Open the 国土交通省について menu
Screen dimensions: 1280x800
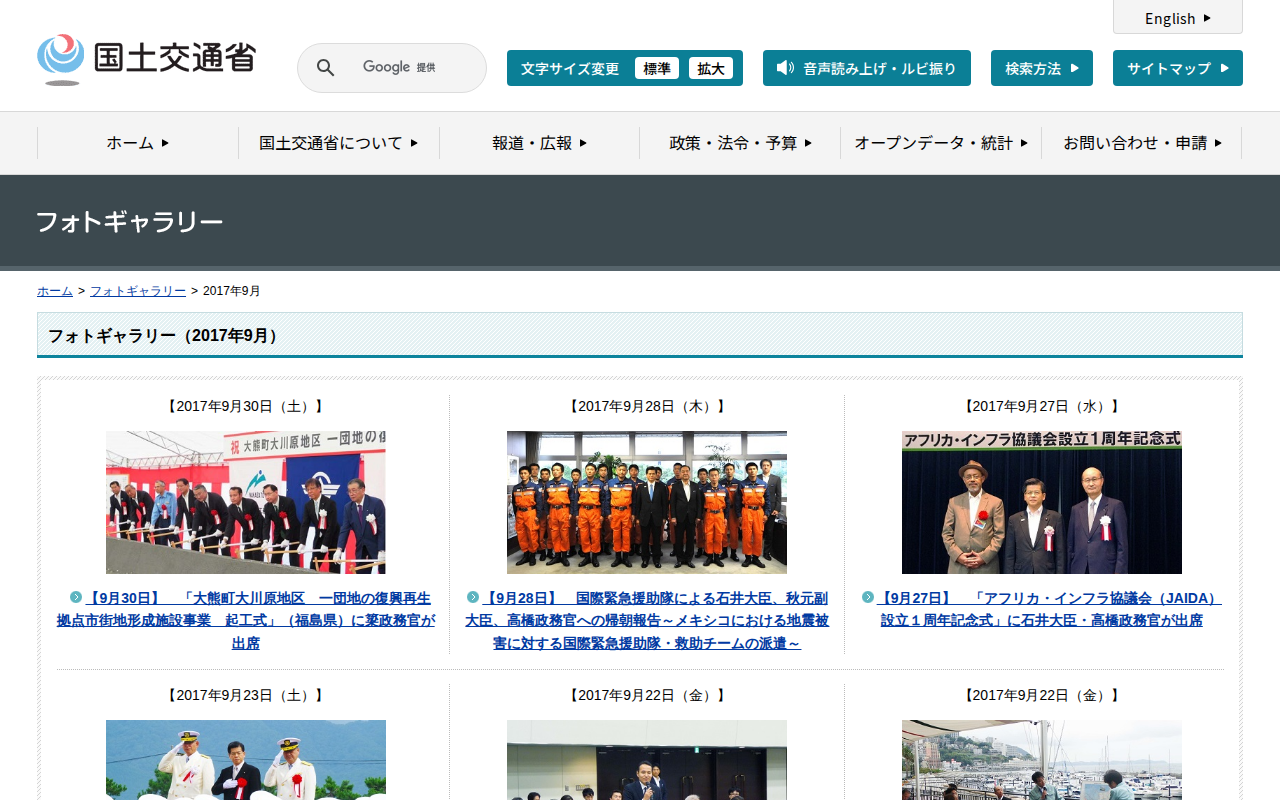coord(339,143)
